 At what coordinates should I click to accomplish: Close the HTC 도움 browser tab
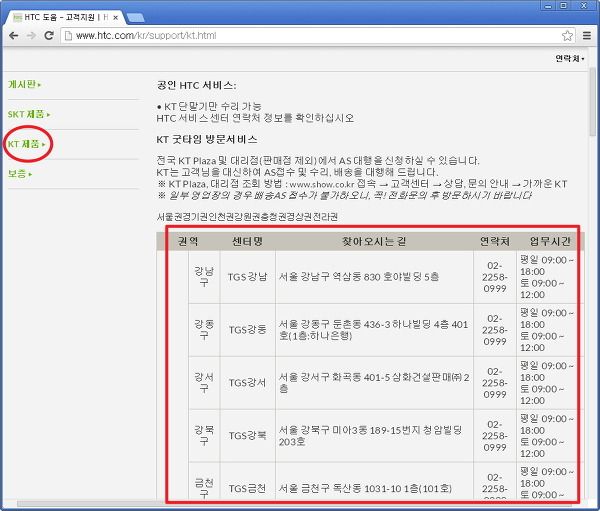(115, 18)
